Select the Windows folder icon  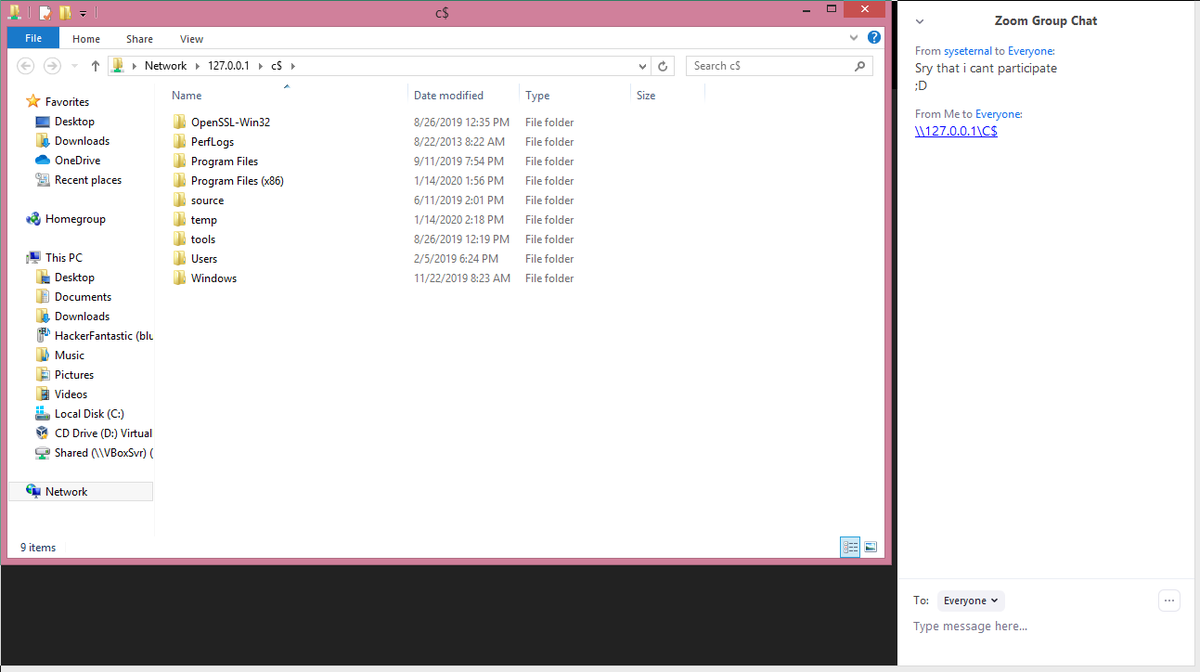180,278
